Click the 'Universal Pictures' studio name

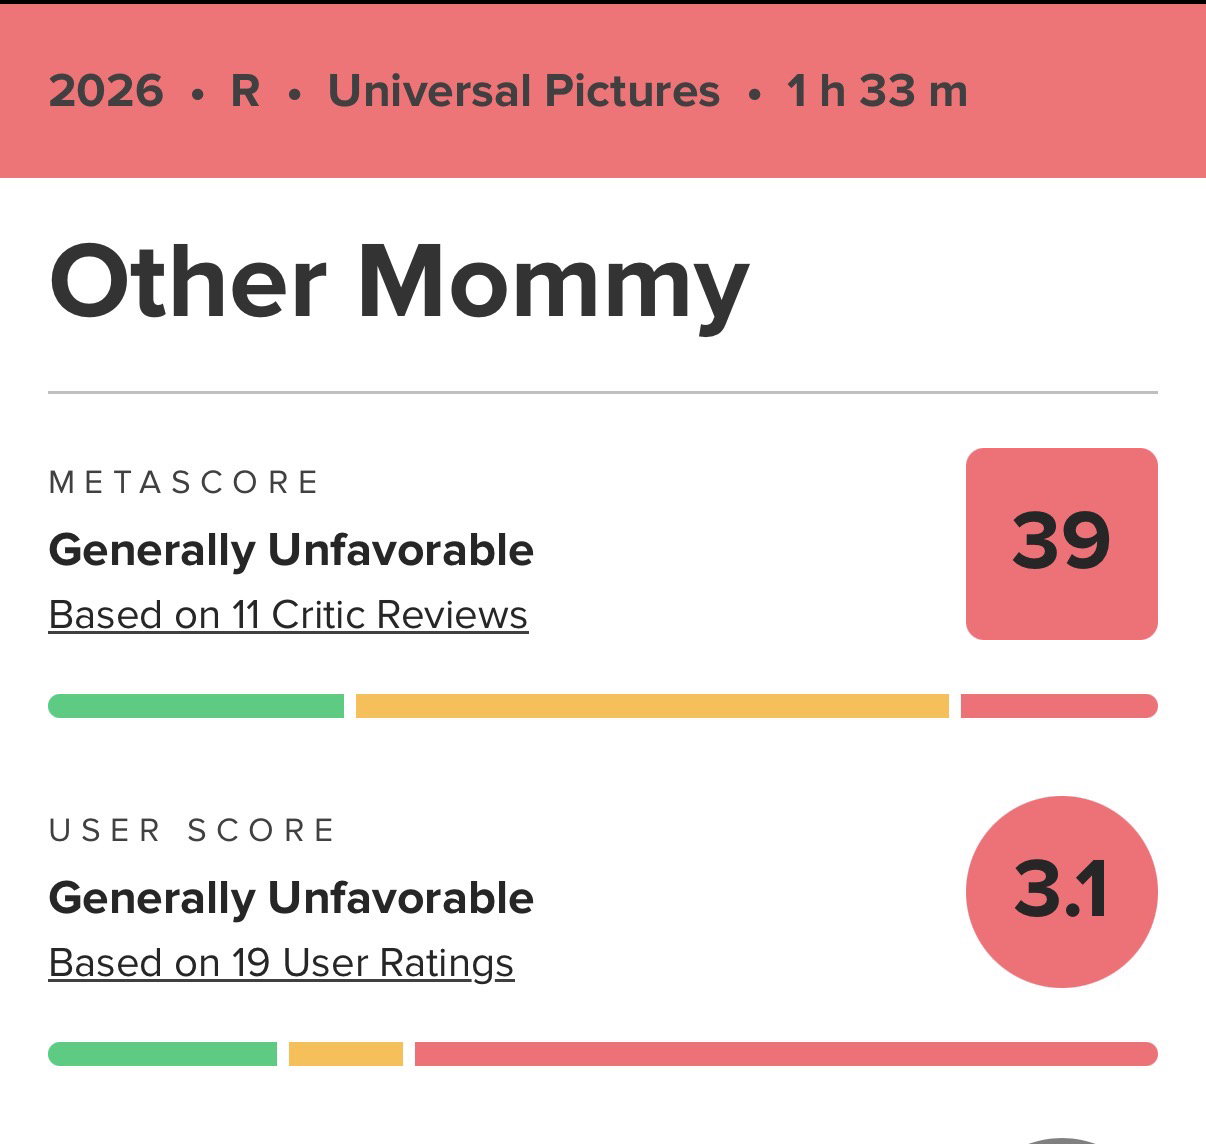point(524,91)
